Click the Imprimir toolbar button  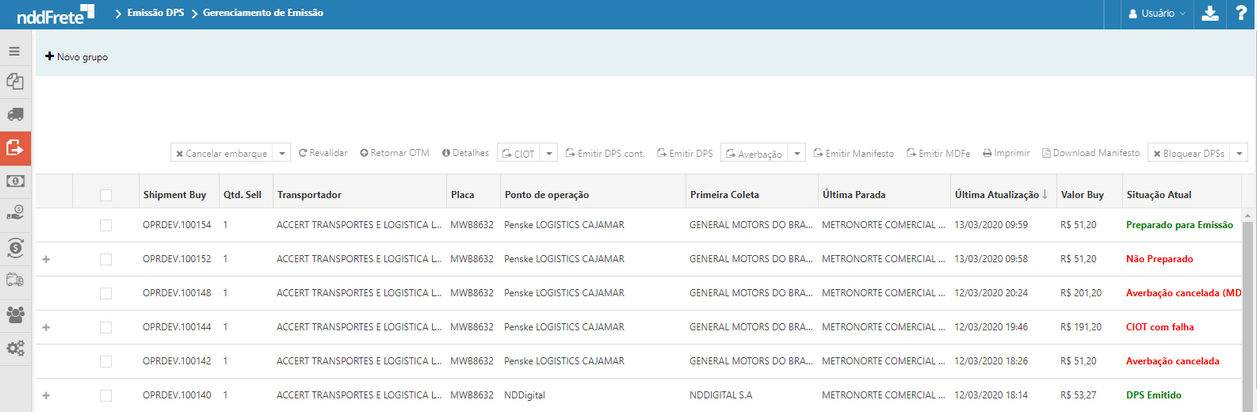tap(1006, 153)
